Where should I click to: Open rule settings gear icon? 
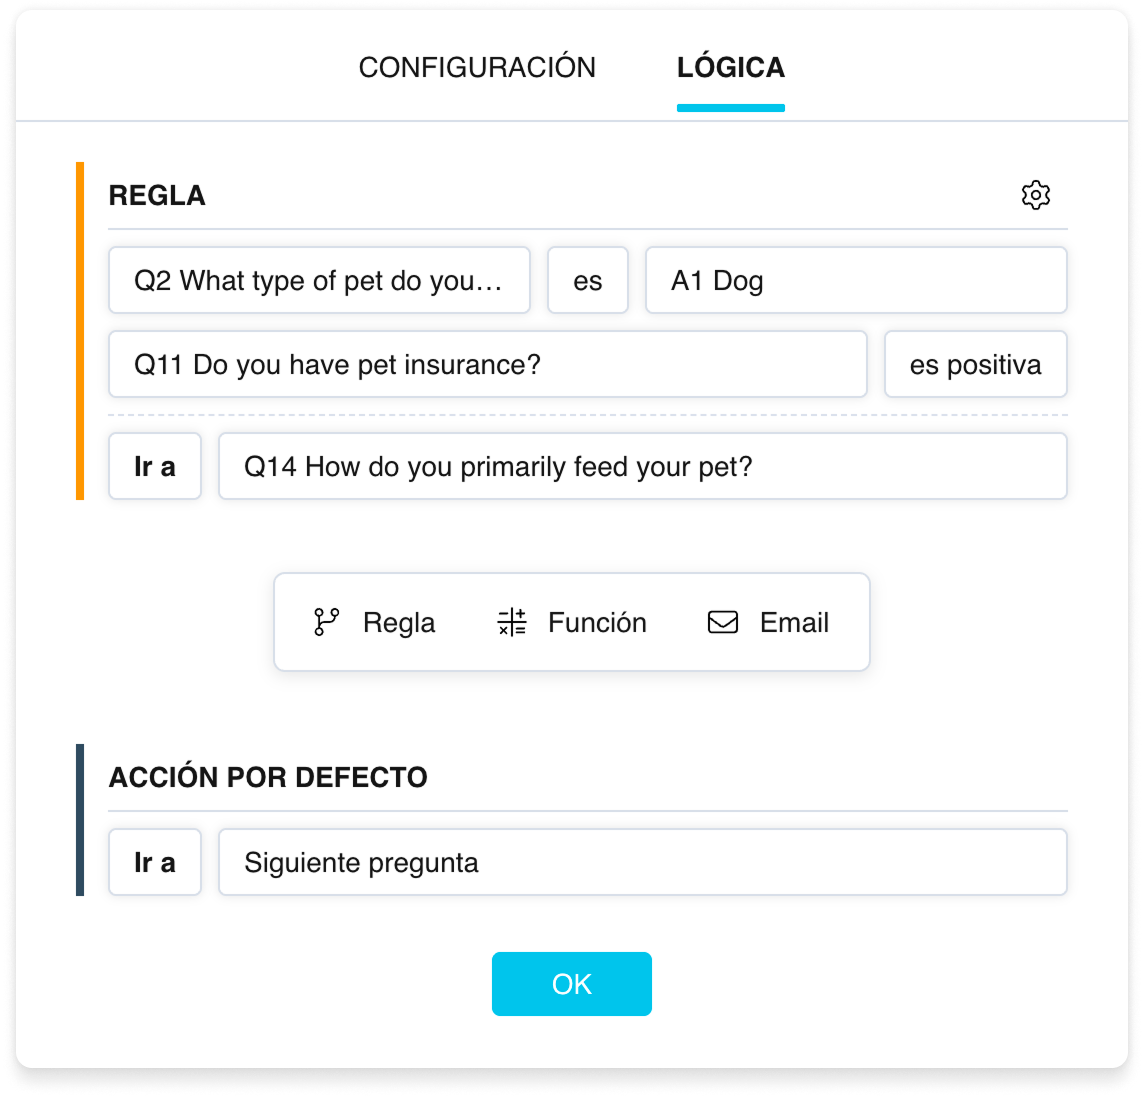point(1035,195)
